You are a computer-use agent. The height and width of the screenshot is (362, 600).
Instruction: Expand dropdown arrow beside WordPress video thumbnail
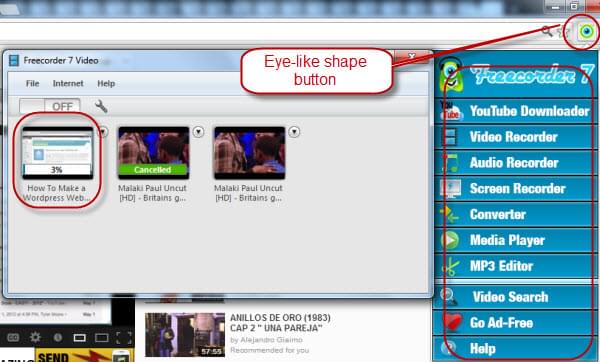[103, 132]
